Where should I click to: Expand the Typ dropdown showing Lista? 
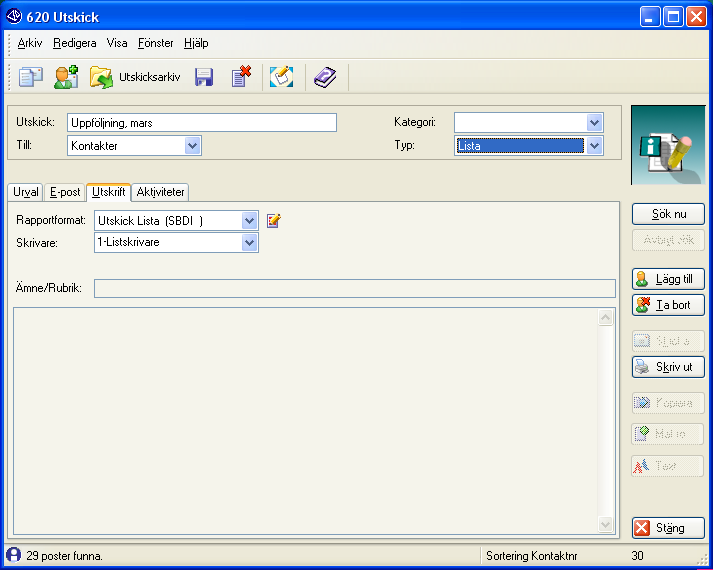[x=594, y=146]
